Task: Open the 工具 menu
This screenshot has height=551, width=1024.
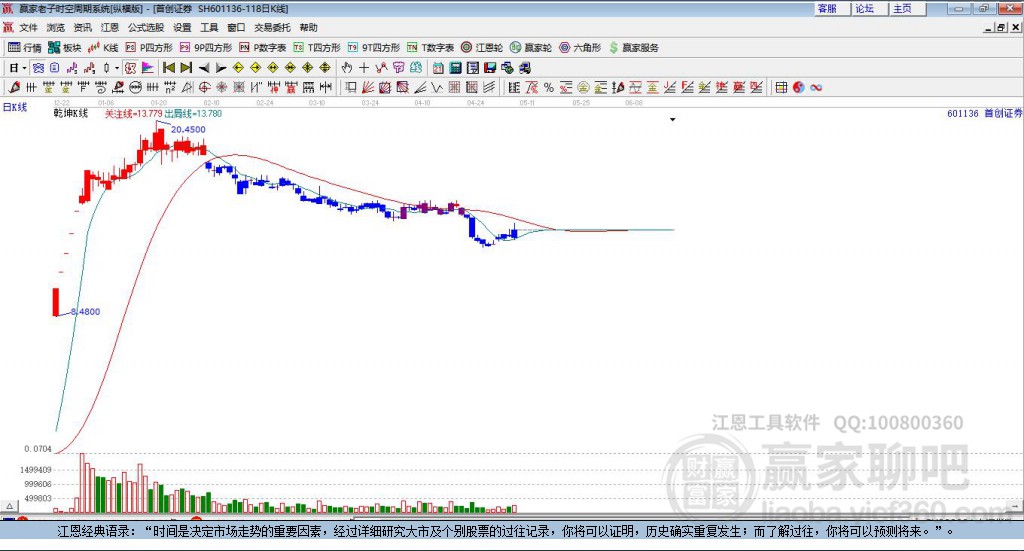Action: click(x=209, y=27)
